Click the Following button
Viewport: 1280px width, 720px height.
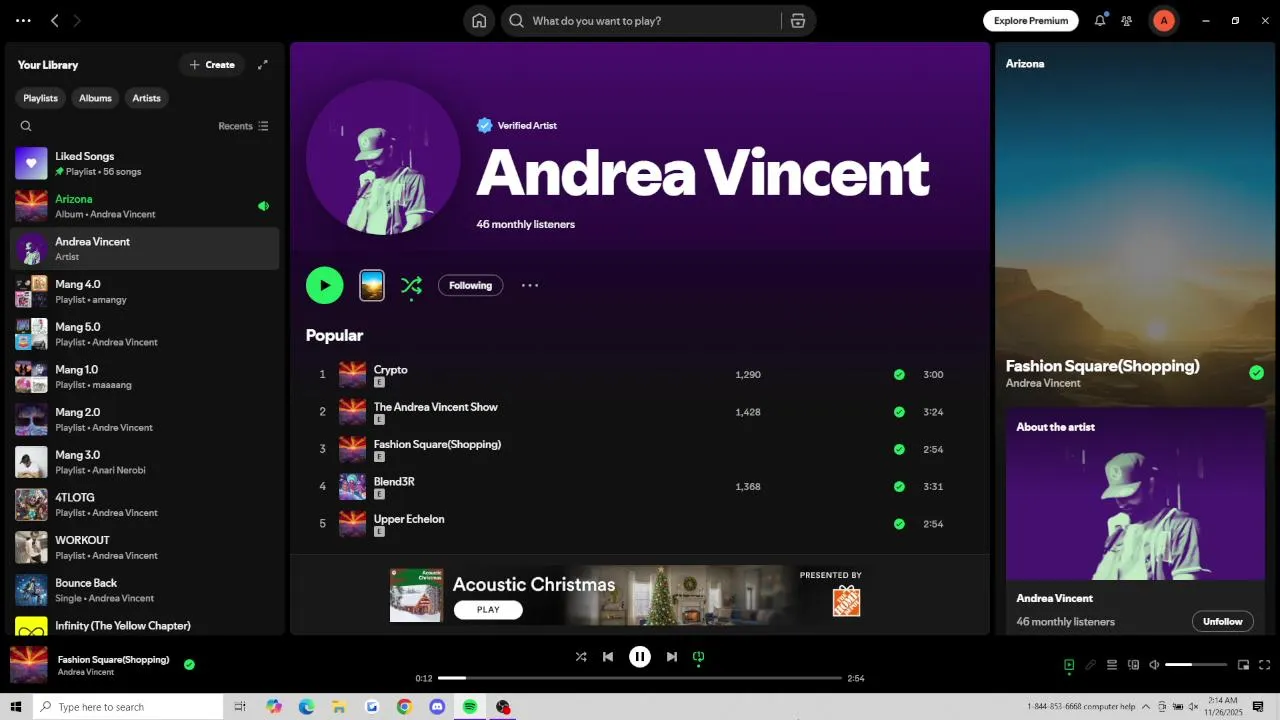click(x=470, y=286)
